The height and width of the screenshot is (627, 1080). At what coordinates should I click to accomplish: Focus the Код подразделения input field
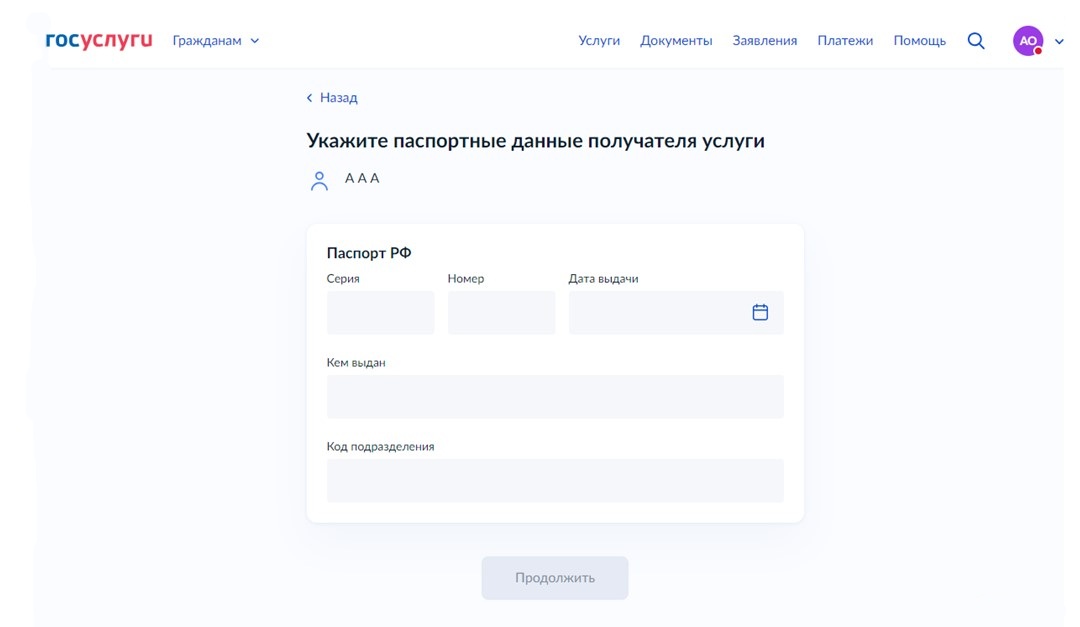[x=555, y=480]
